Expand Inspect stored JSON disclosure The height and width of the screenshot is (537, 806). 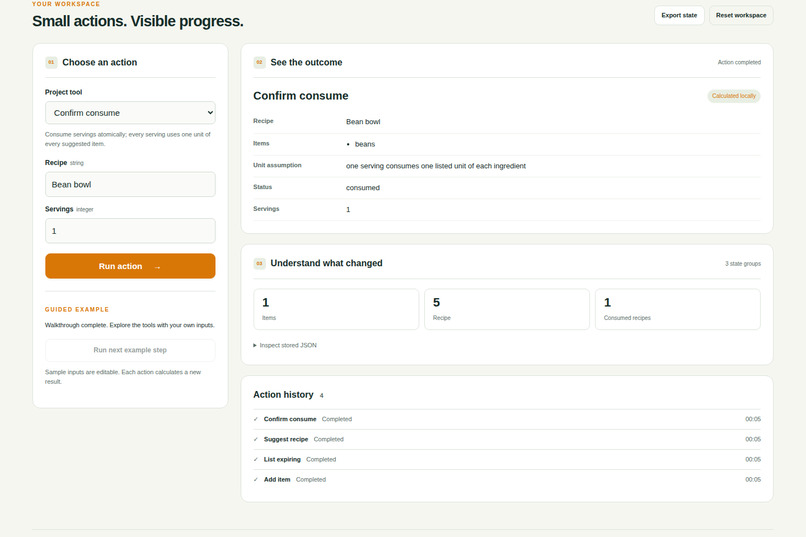(x=285, y=345)
